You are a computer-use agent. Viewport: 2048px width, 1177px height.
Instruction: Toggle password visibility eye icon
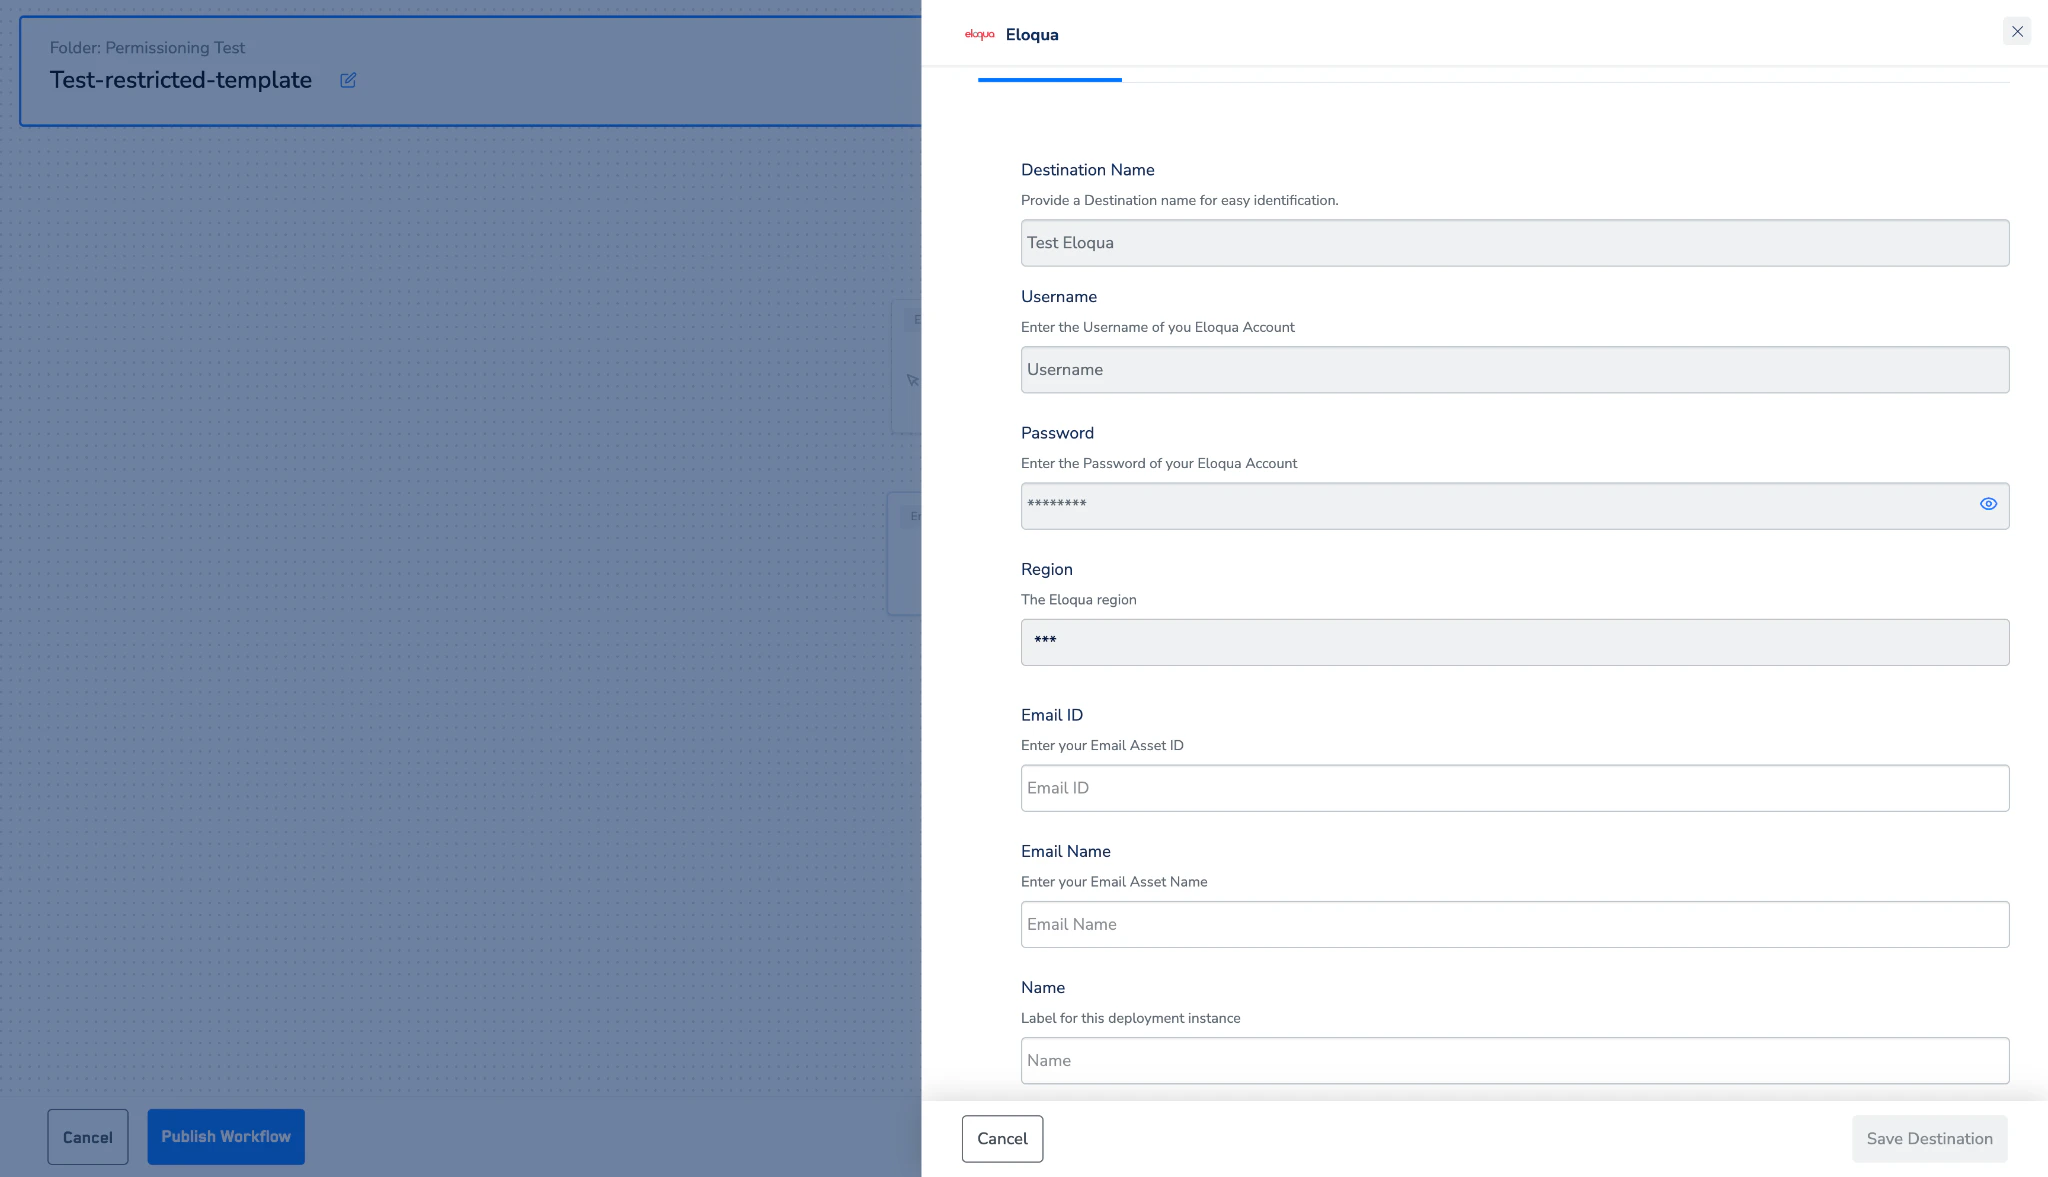tap(1988, 504)
